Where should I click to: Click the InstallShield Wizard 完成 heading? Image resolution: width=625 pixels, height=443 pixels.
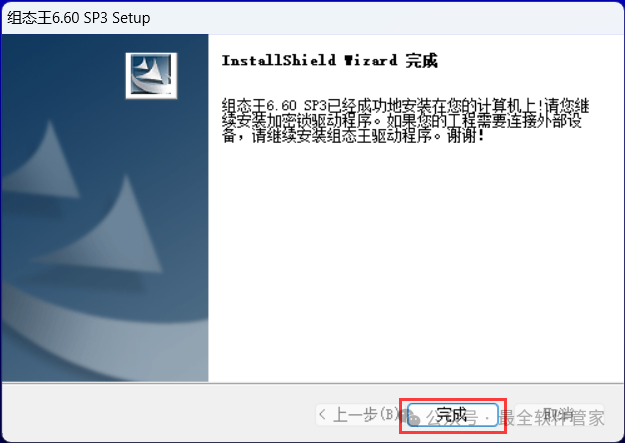[x=330, y=61]
